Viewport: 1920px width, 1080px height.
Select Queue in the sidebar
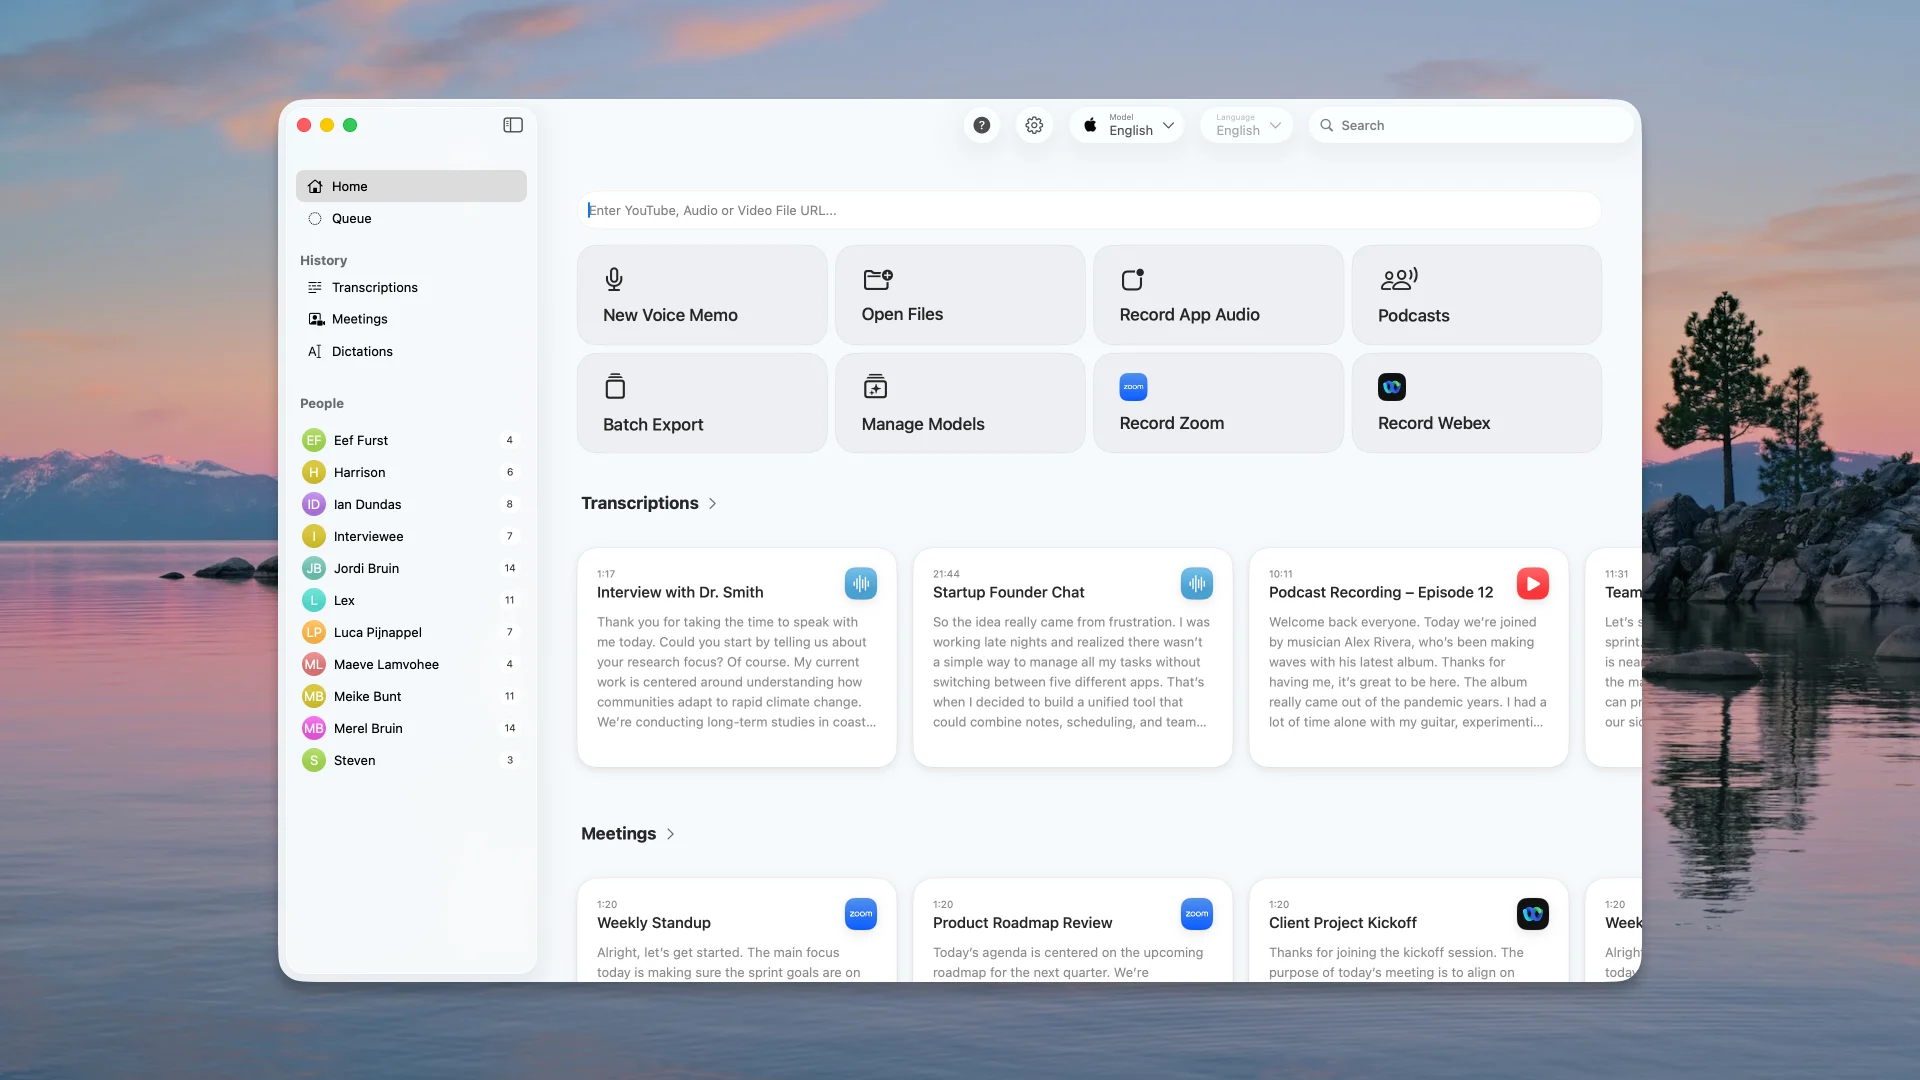pos(351,218)
